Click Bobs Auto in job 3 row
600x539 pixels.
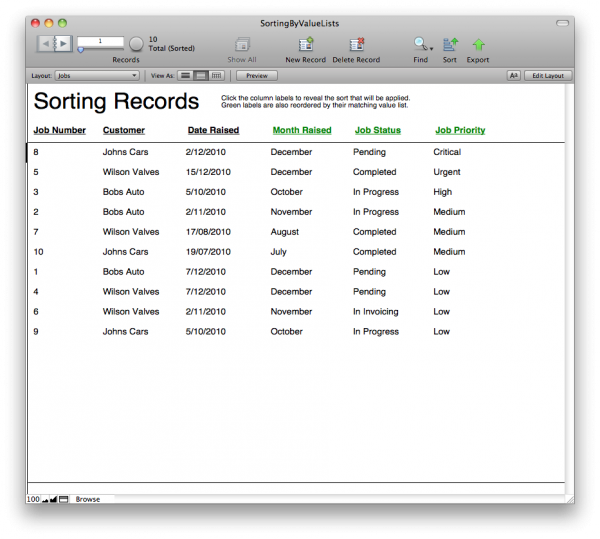pos(123,192)
